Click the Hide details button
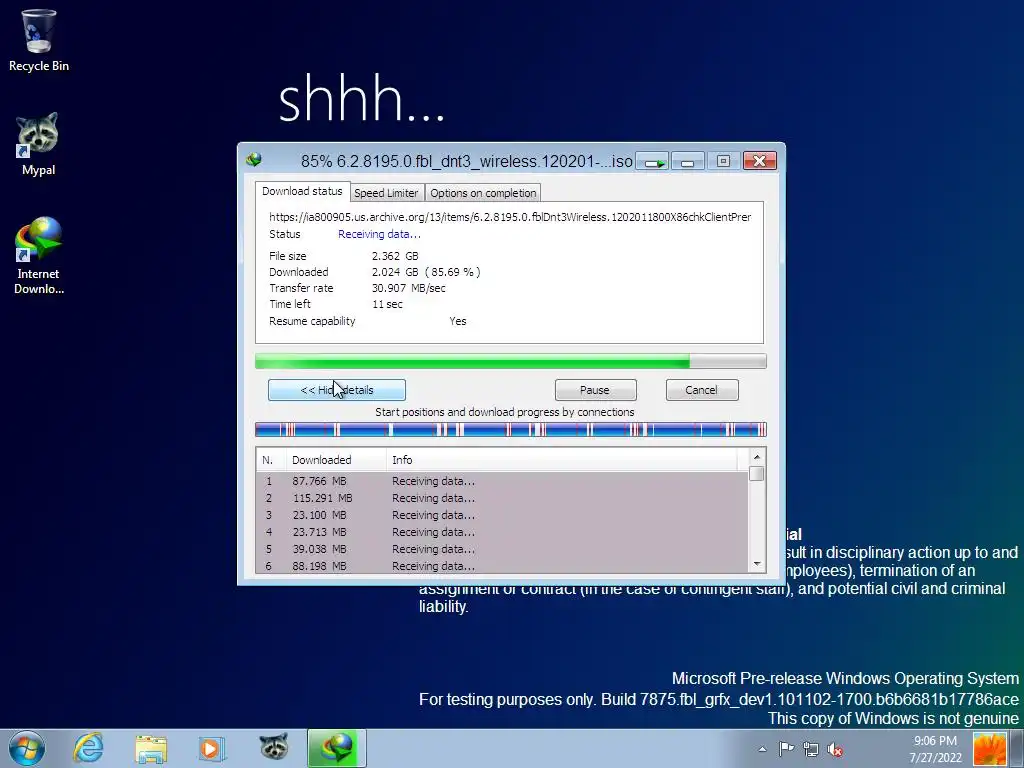Screen dimensions: 1024x768 (337, 390)
